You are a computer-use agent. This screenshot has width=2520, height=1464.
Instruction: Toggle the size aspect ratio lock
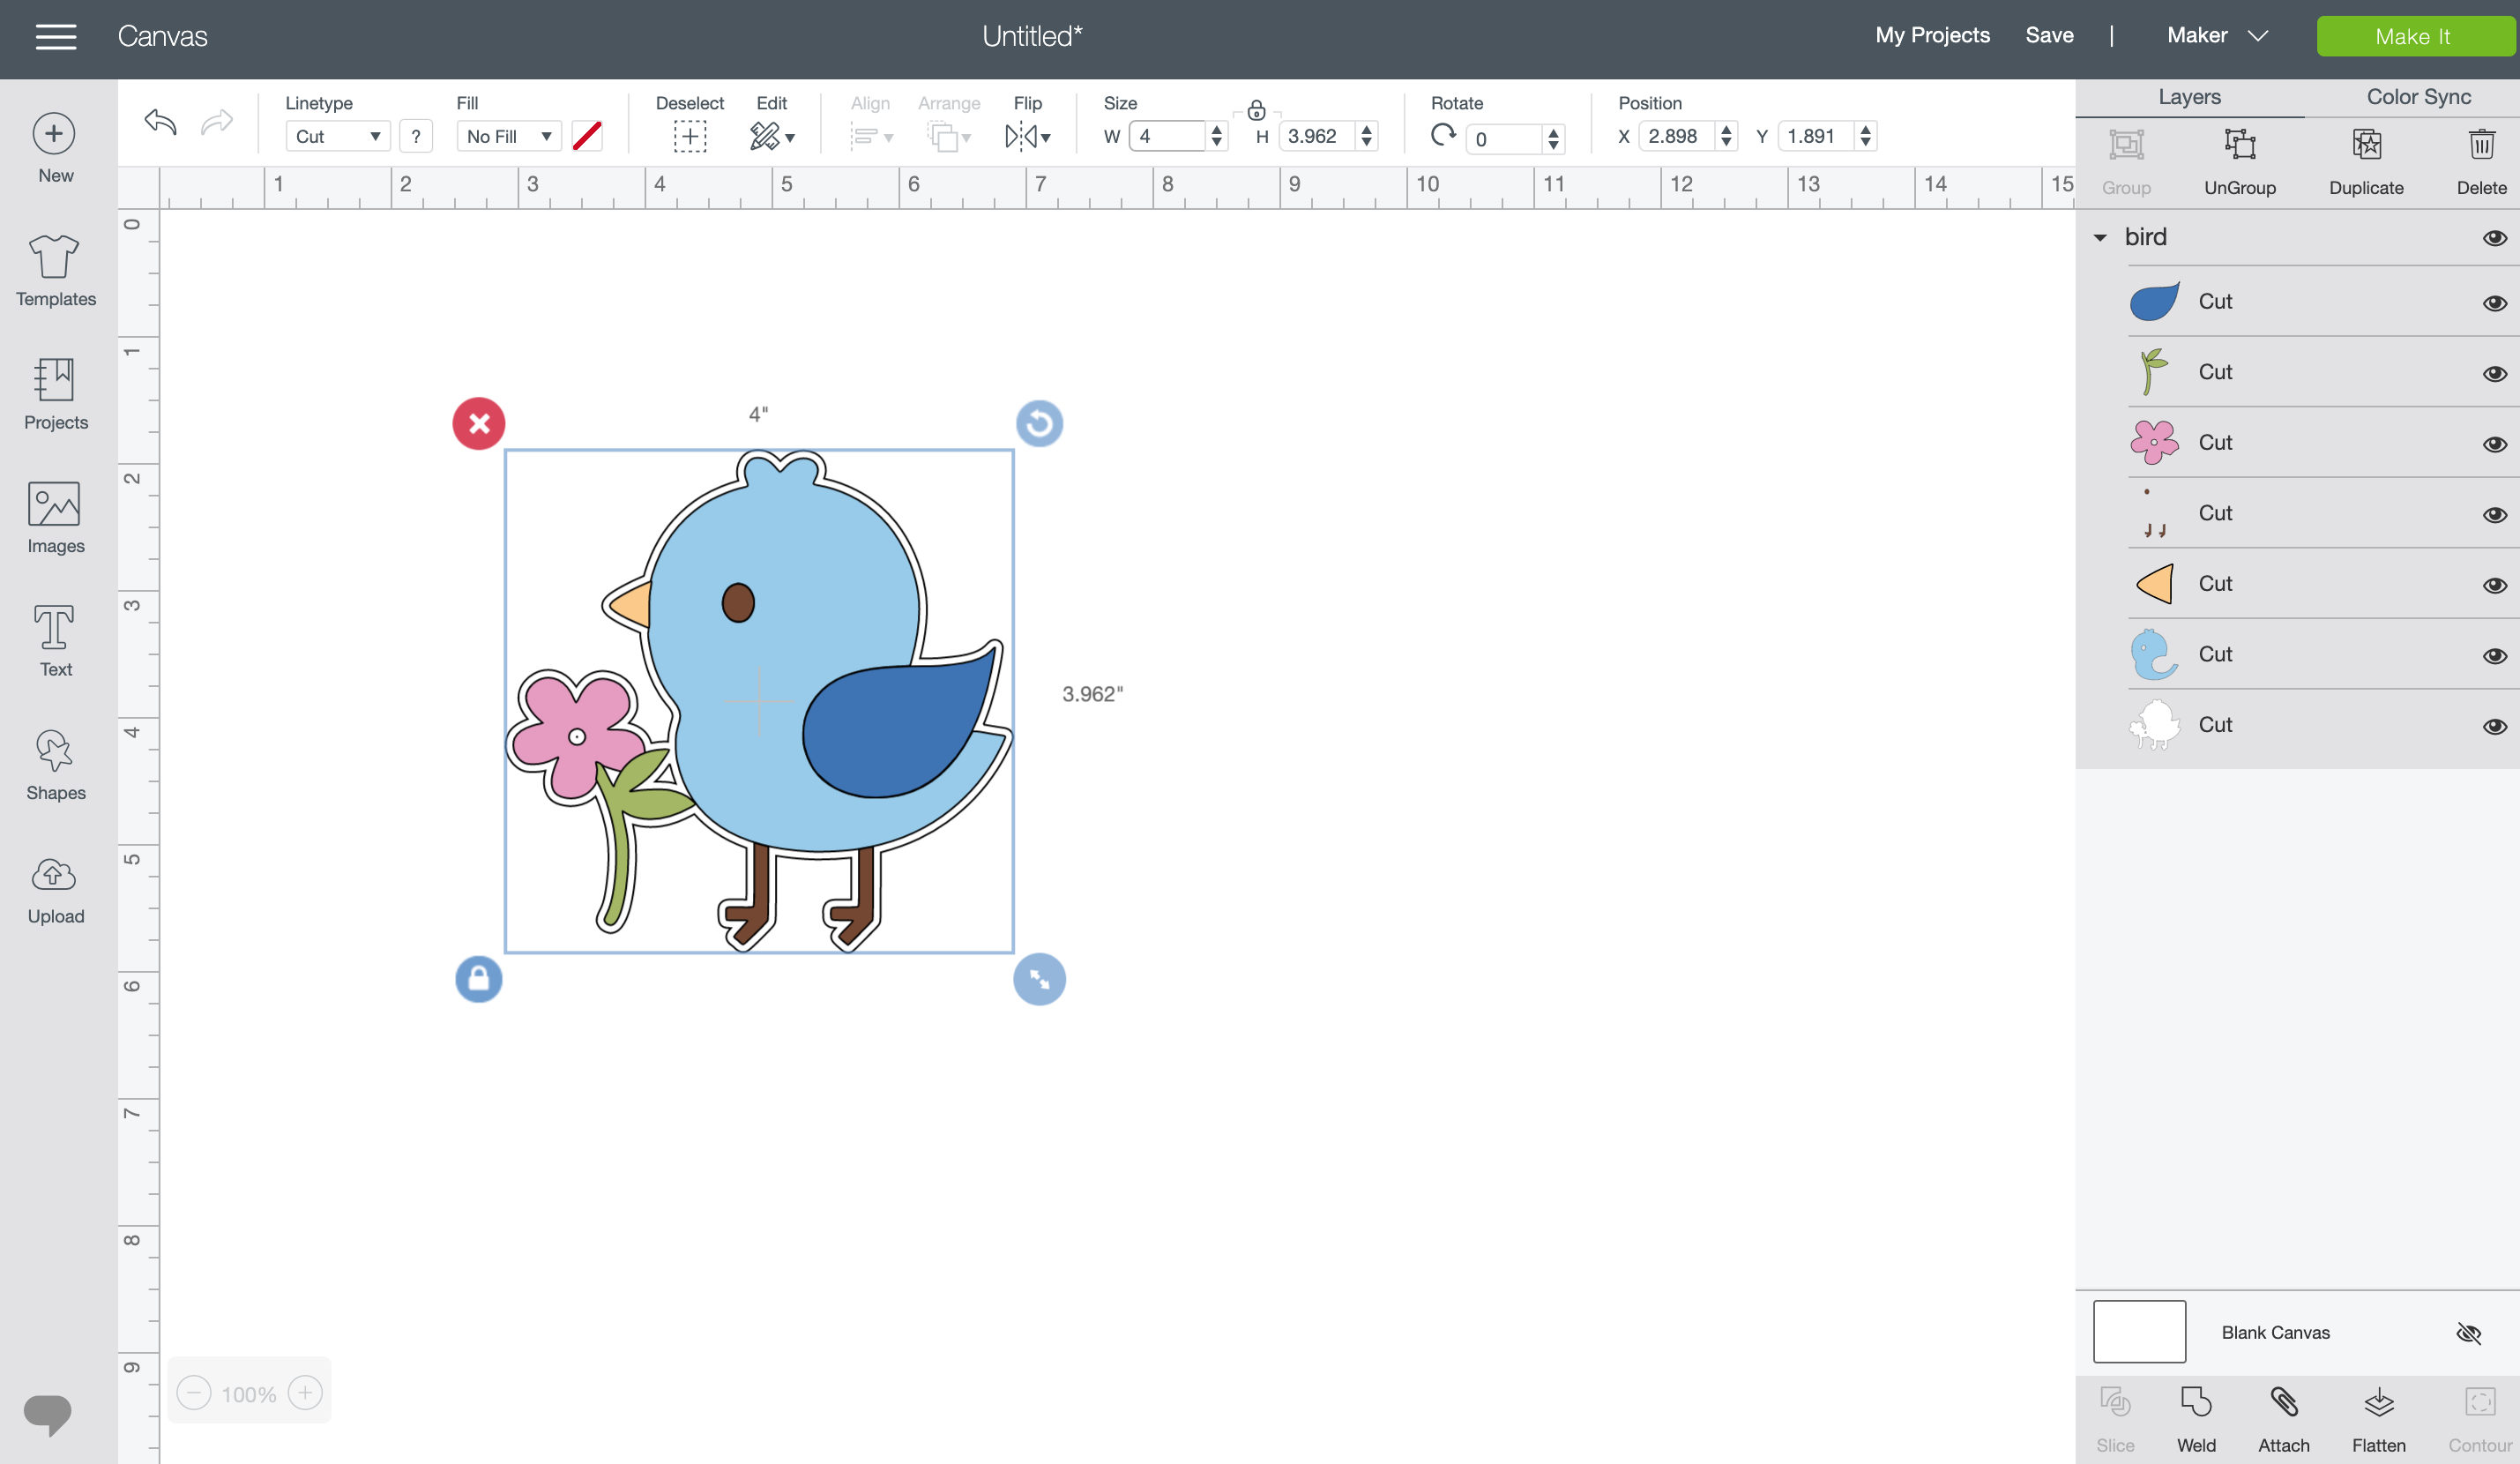pyautogui.click(x=1256, y=110)
